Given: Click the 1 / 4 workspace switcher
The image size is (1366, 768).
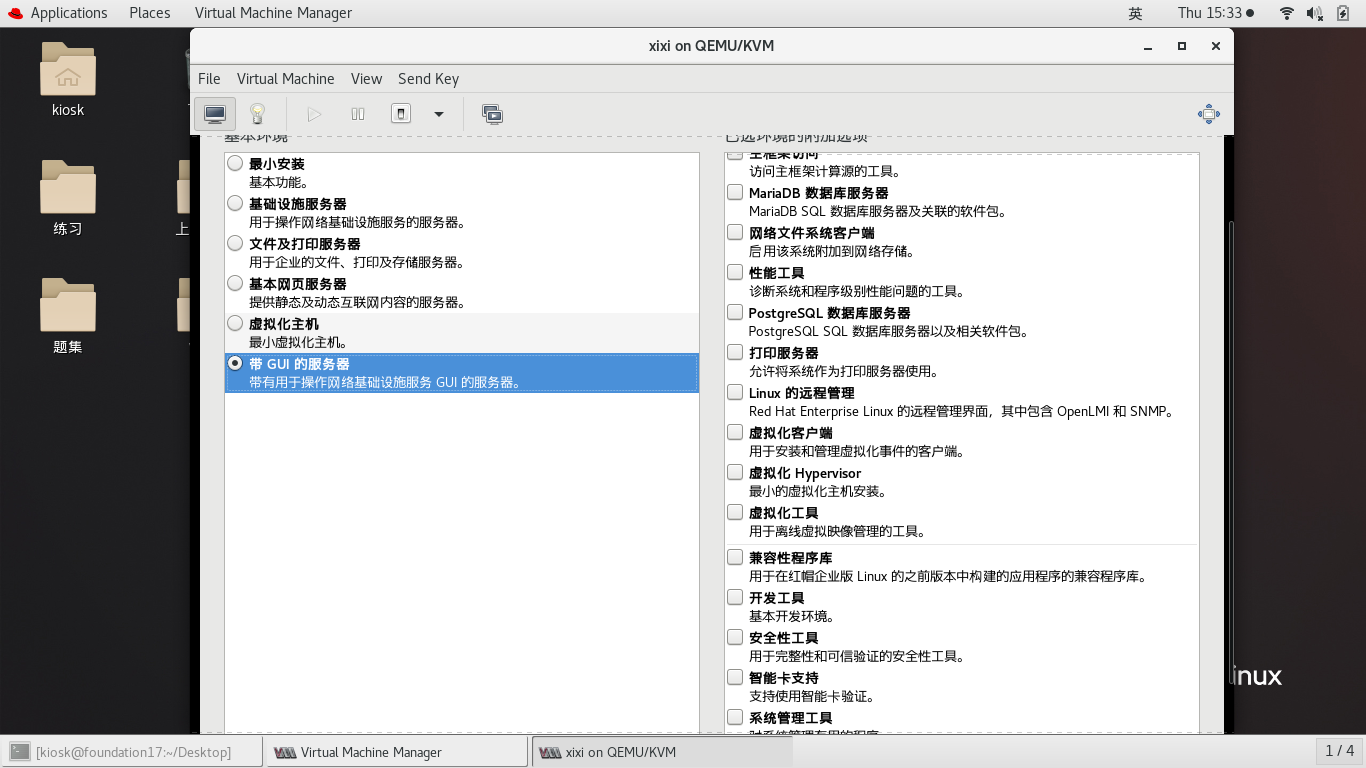Looking at the screenshot, I should pyautogui.click(x=1339, y=751).
